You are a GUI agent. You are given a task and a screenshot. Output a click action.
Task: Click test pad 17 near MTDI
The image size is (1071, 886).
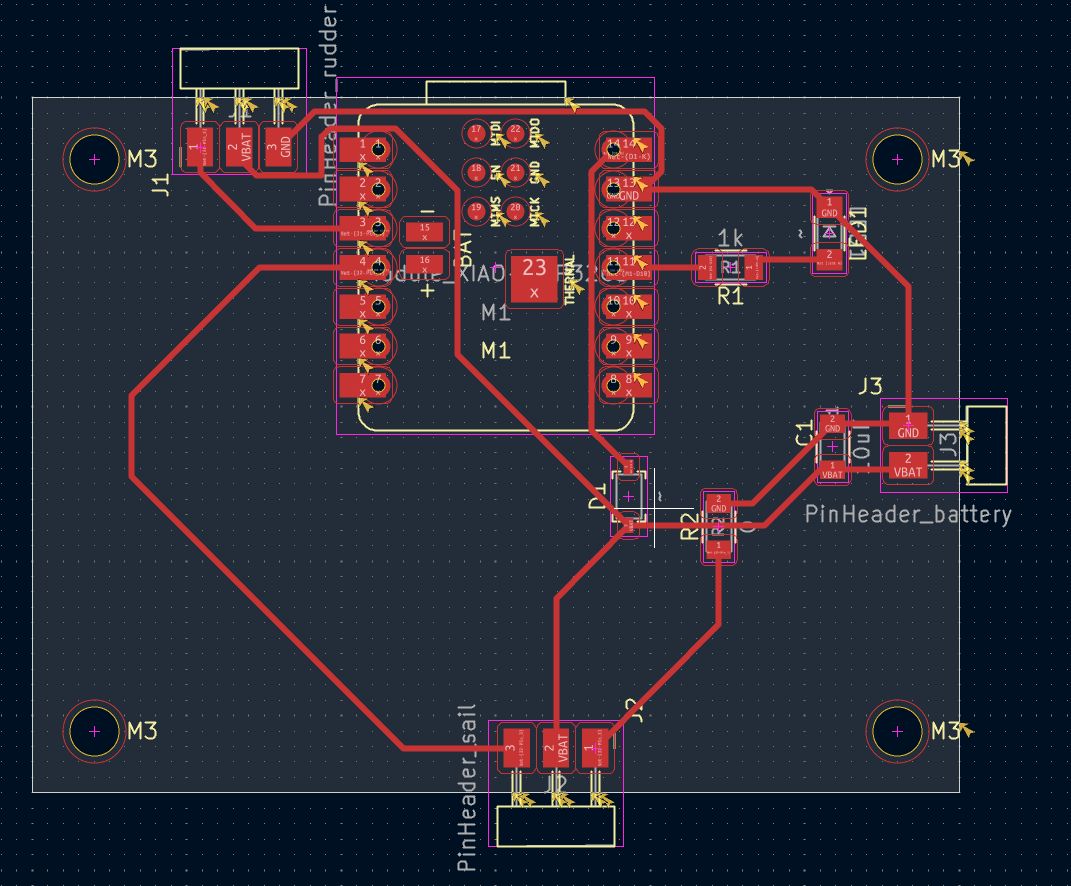coord(475,133)
